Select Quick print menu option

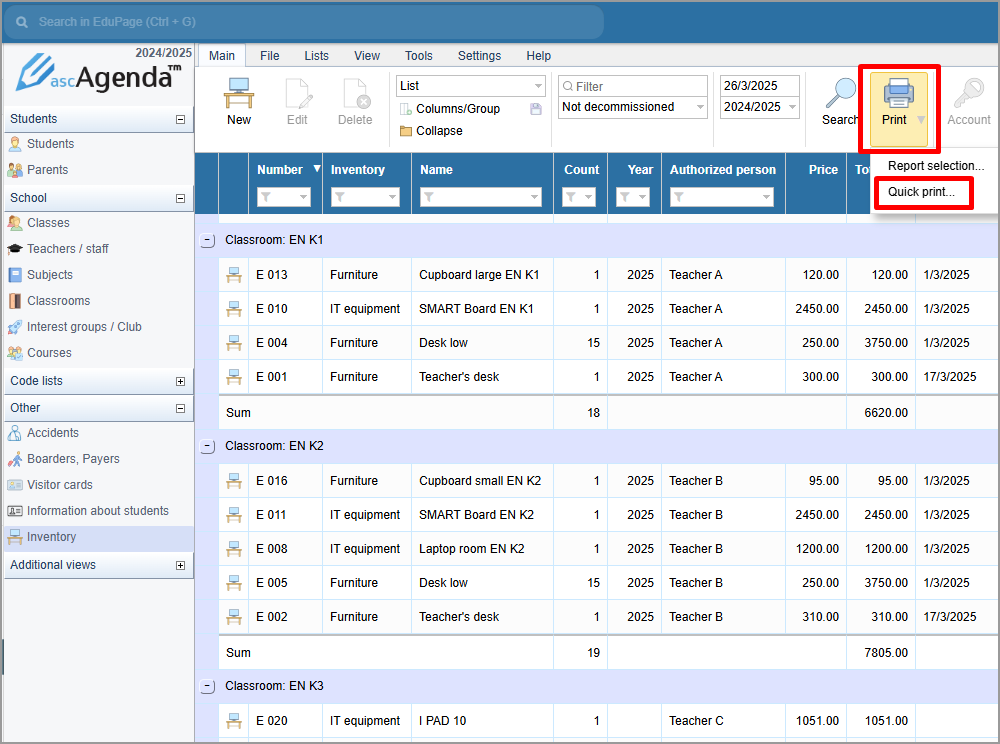point(921,192)
